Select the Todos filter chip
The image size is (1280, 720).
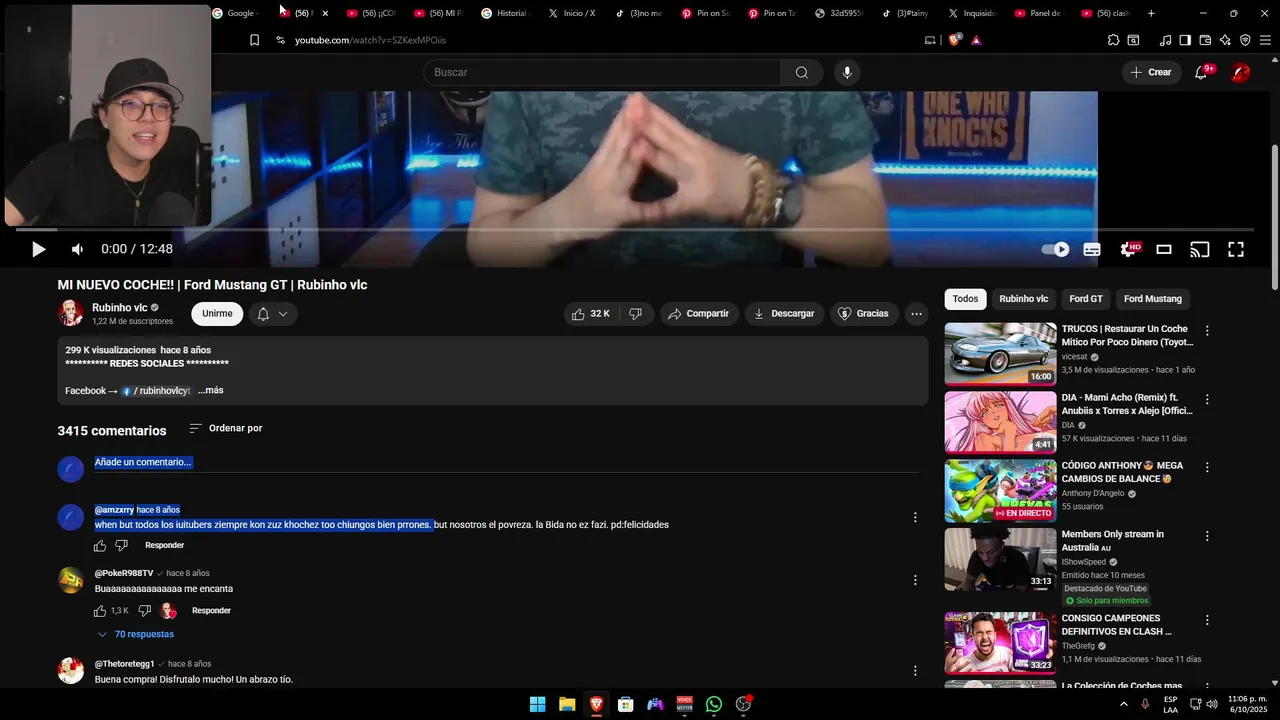[965, 299]
